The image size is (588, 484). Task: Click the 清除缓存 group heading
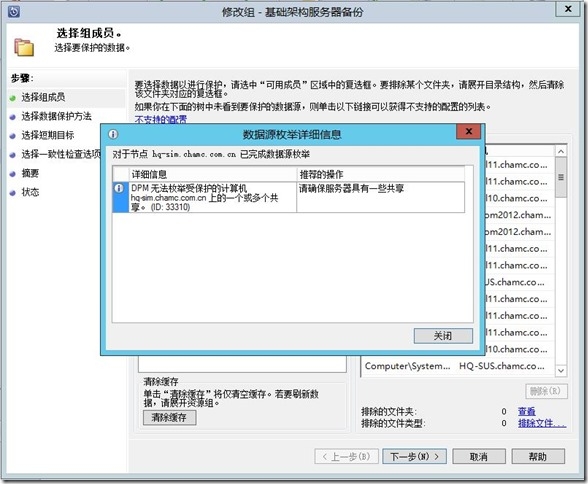[161, 382]
